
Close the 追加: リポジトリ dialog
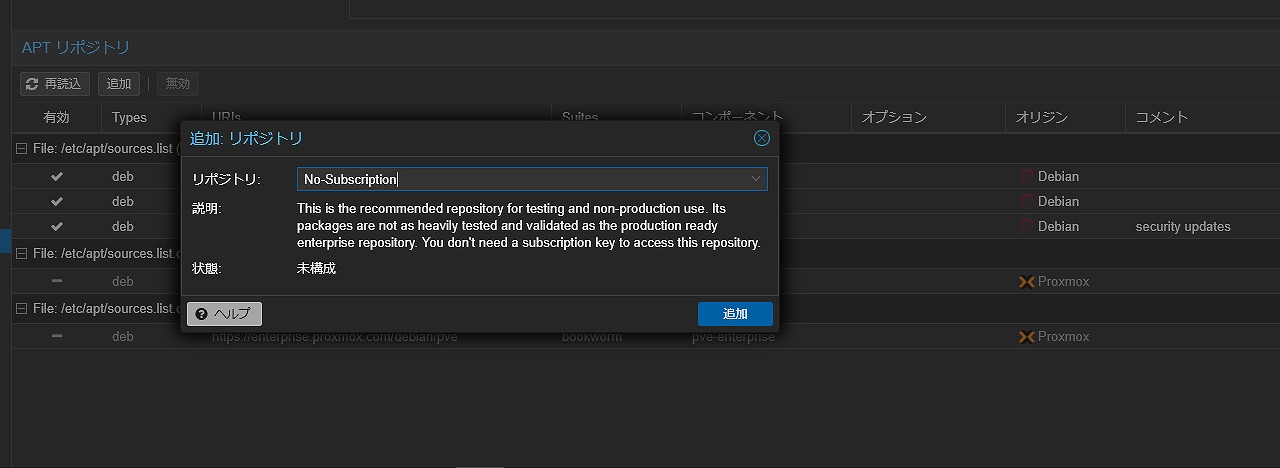(762, 138)
